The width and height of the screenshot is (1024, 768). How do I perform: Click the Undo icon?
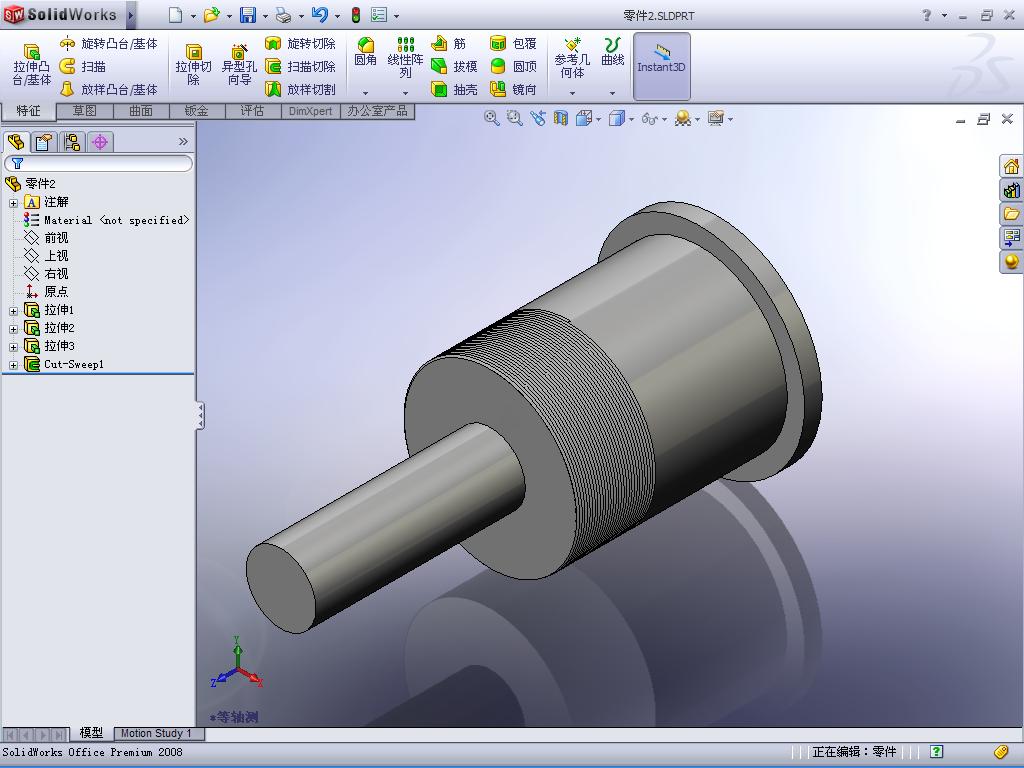319,15
